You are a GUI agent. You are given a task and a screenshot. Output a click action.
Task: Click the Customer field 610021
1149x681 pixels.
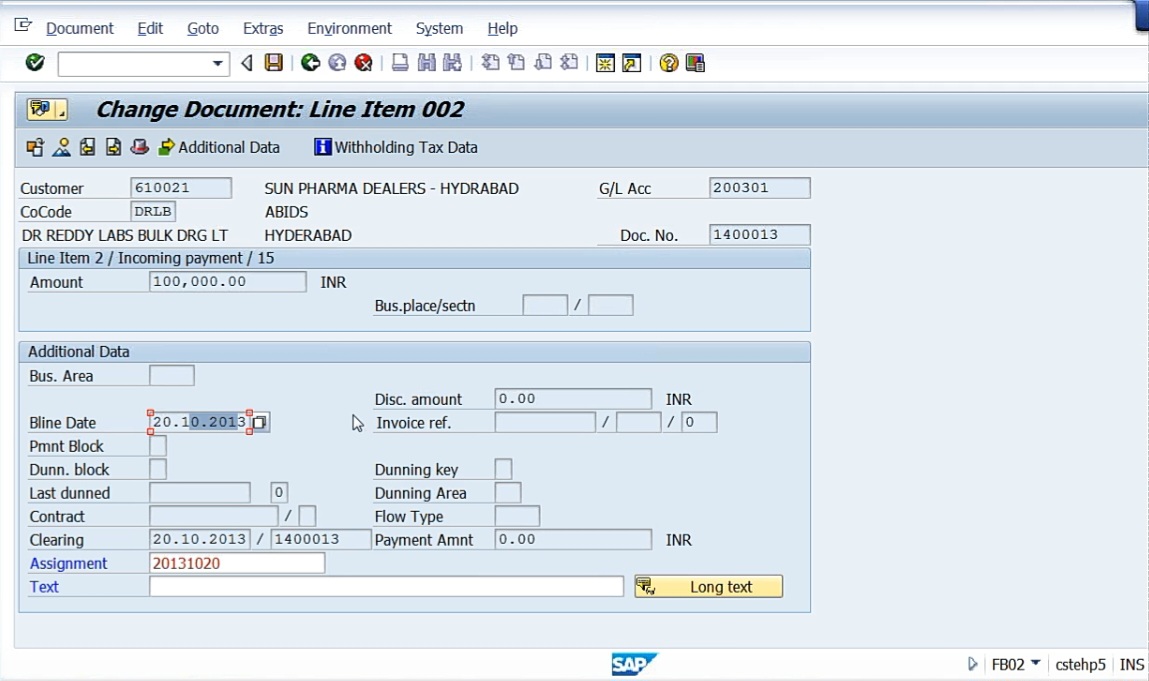(x=181, y=188)
